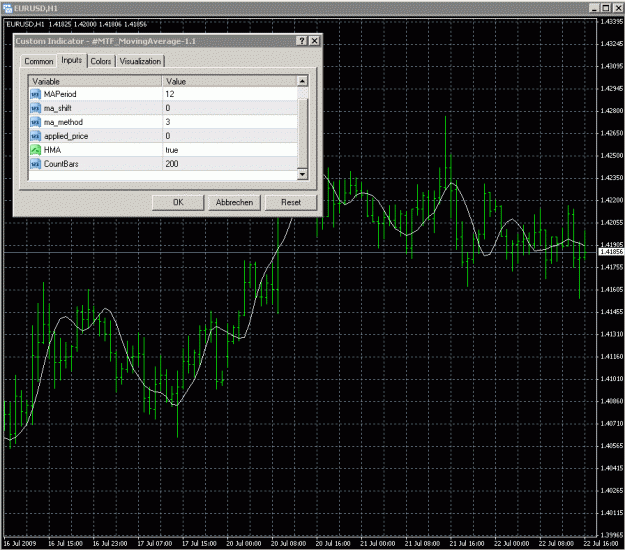Screen dimensions: 625x550
Task: Open the Colors tab
Action: 101,61
